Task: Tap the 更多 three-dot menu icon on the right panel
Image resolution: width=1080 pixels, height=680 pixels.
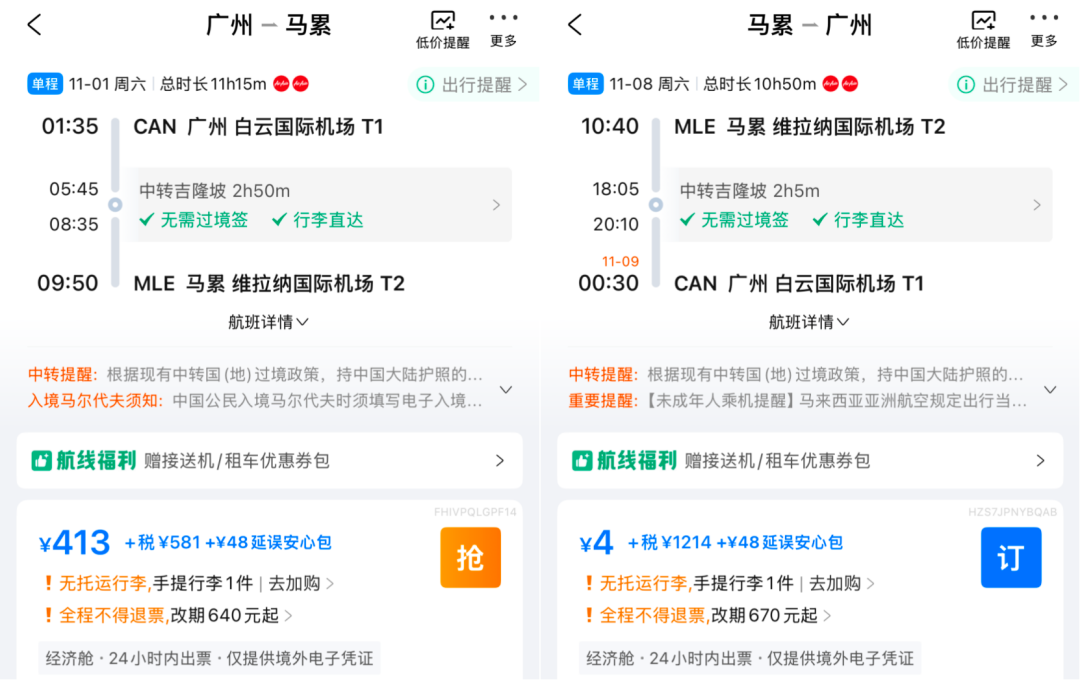Action: [x=1044, y=27]
